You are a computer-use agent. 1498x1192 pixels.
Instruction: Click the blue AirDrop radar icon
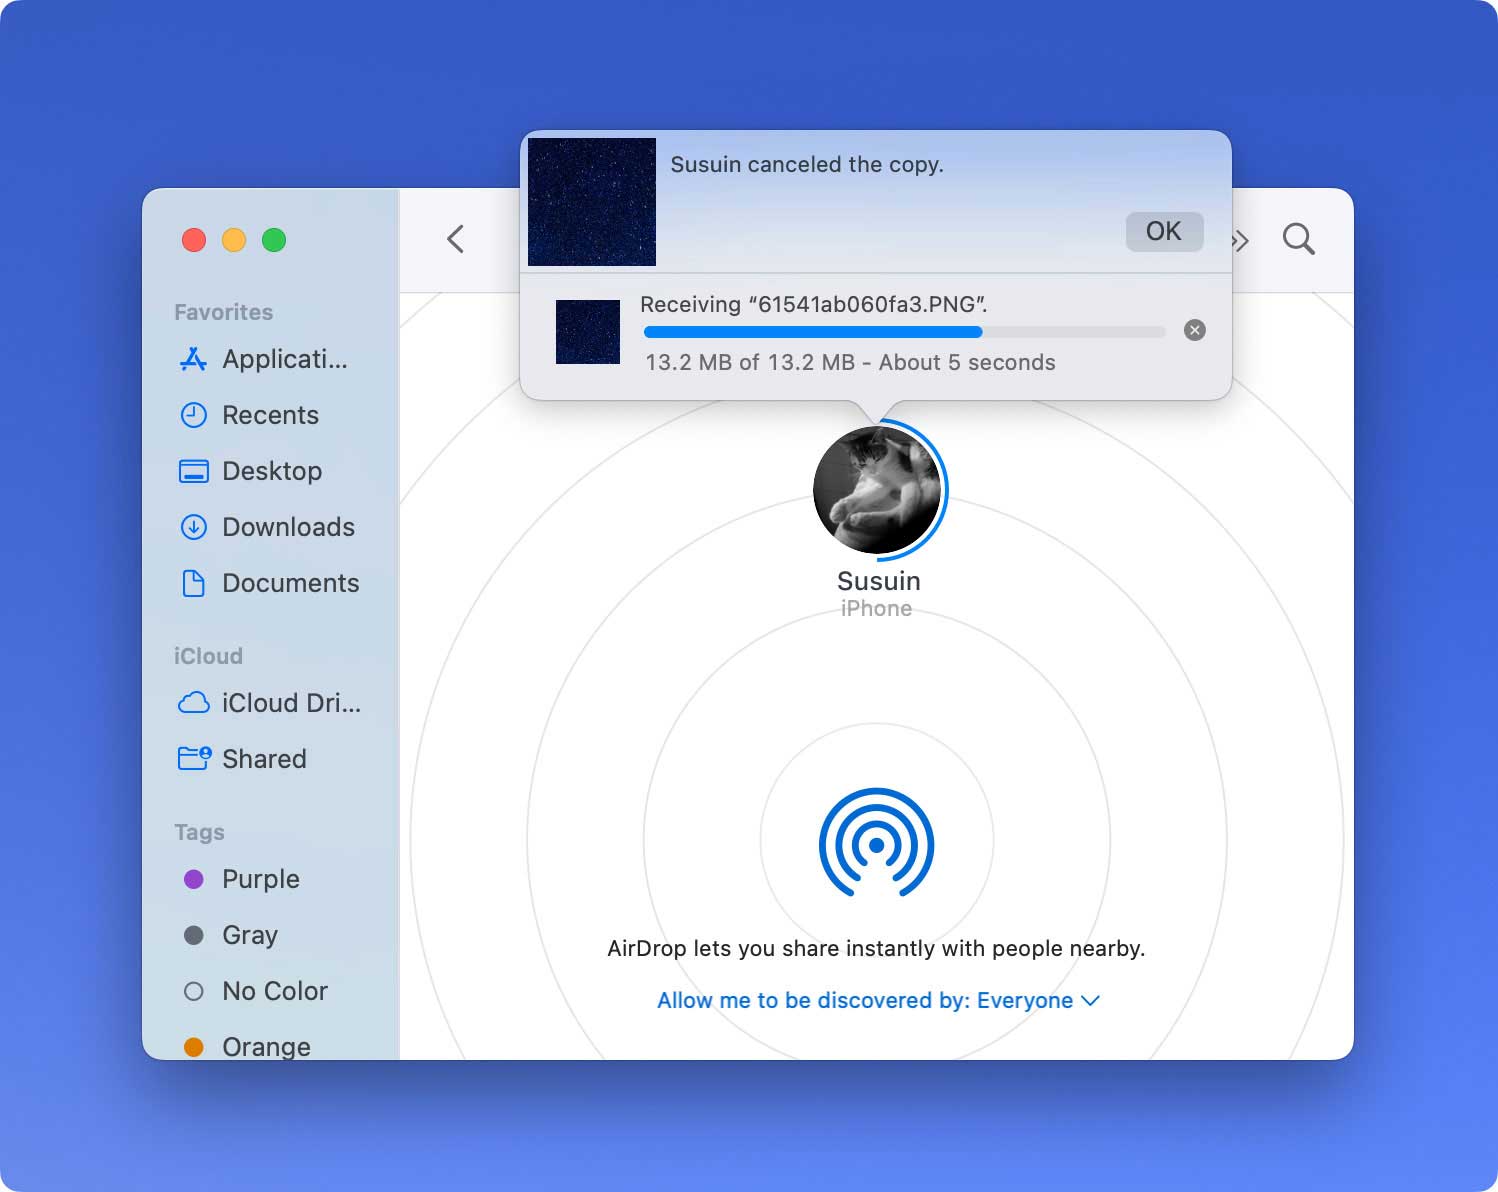click(x=876, y=843)
